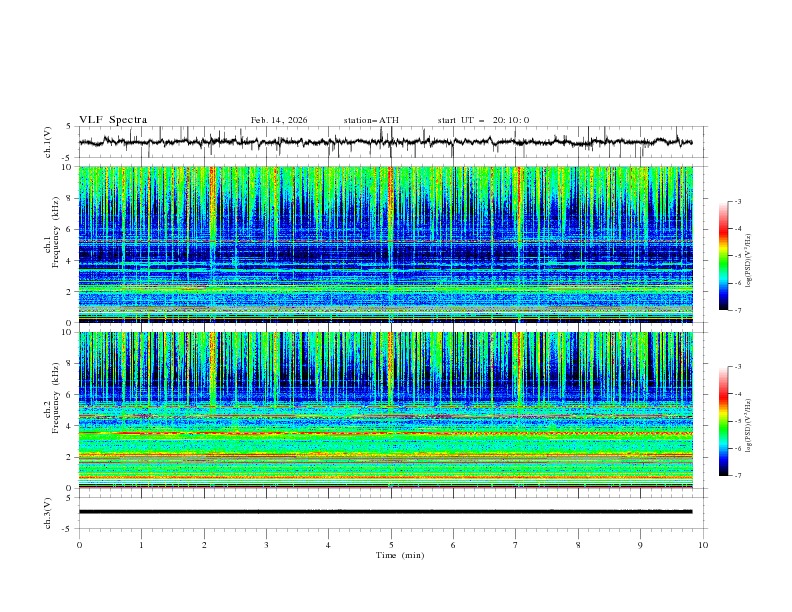Screen dimensions: 792x612
Task: Click the start UT 20:10:0 timestamp
Action: click(483, 120)
